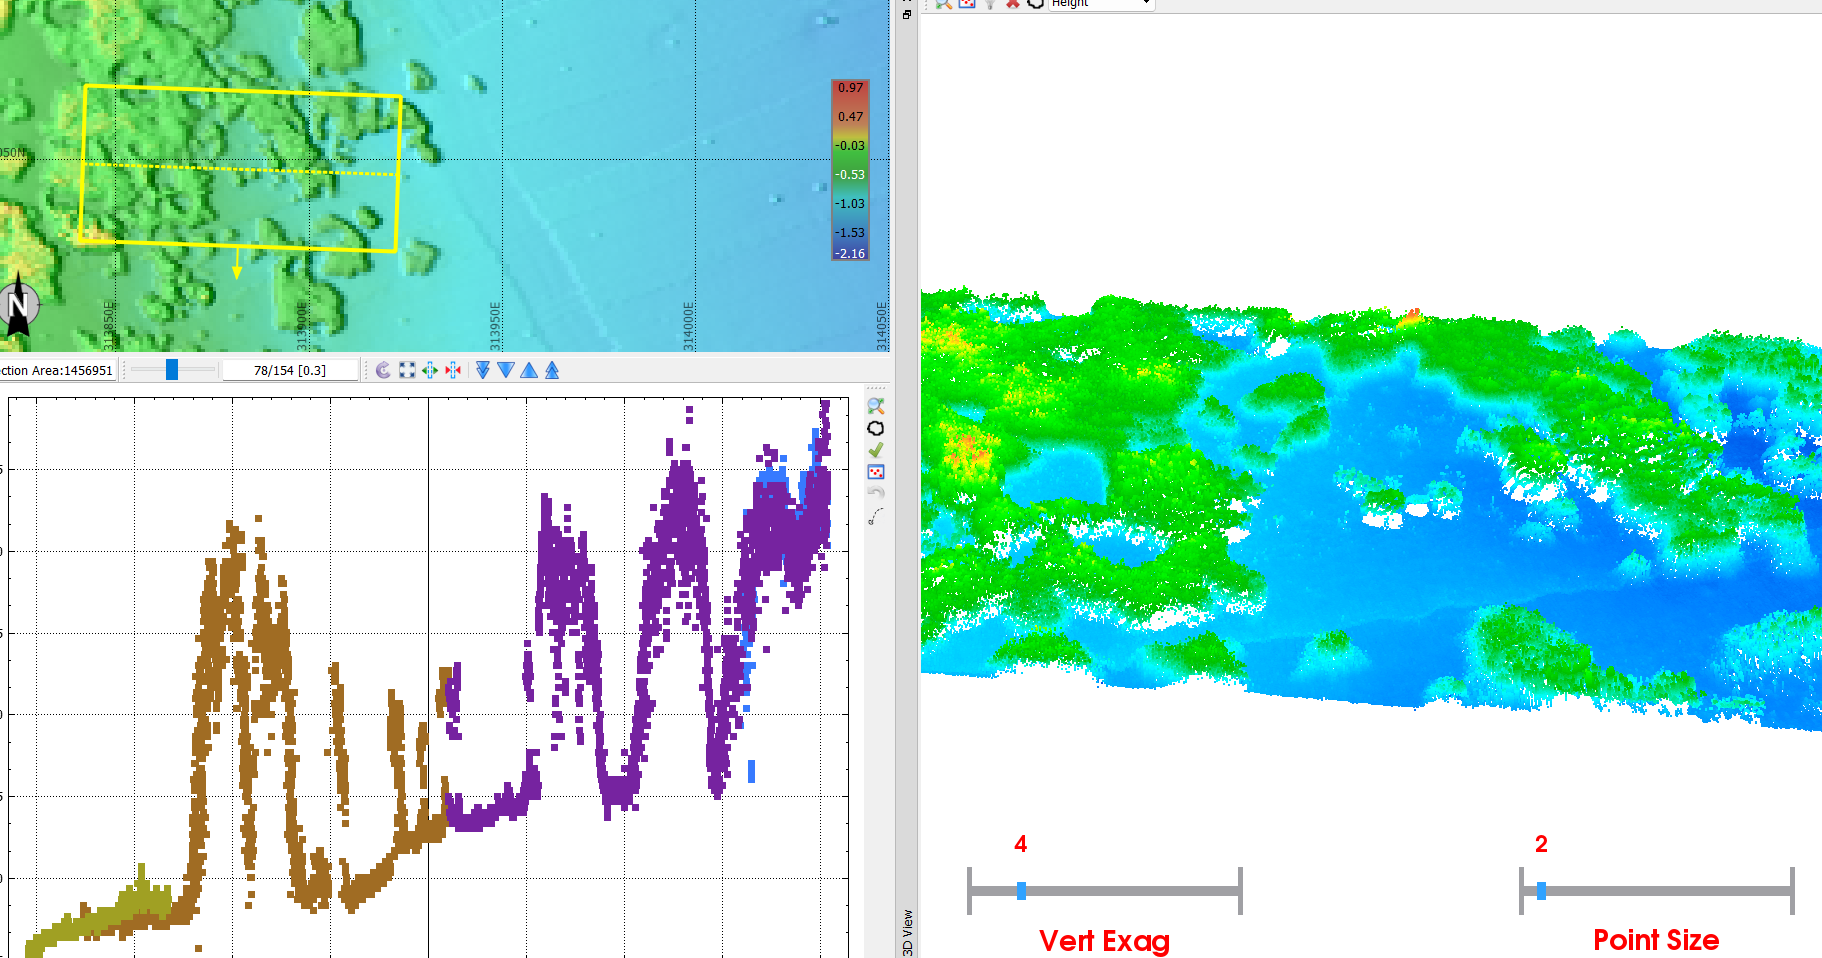Click the single down arrow step icon

tap(506, 370)
